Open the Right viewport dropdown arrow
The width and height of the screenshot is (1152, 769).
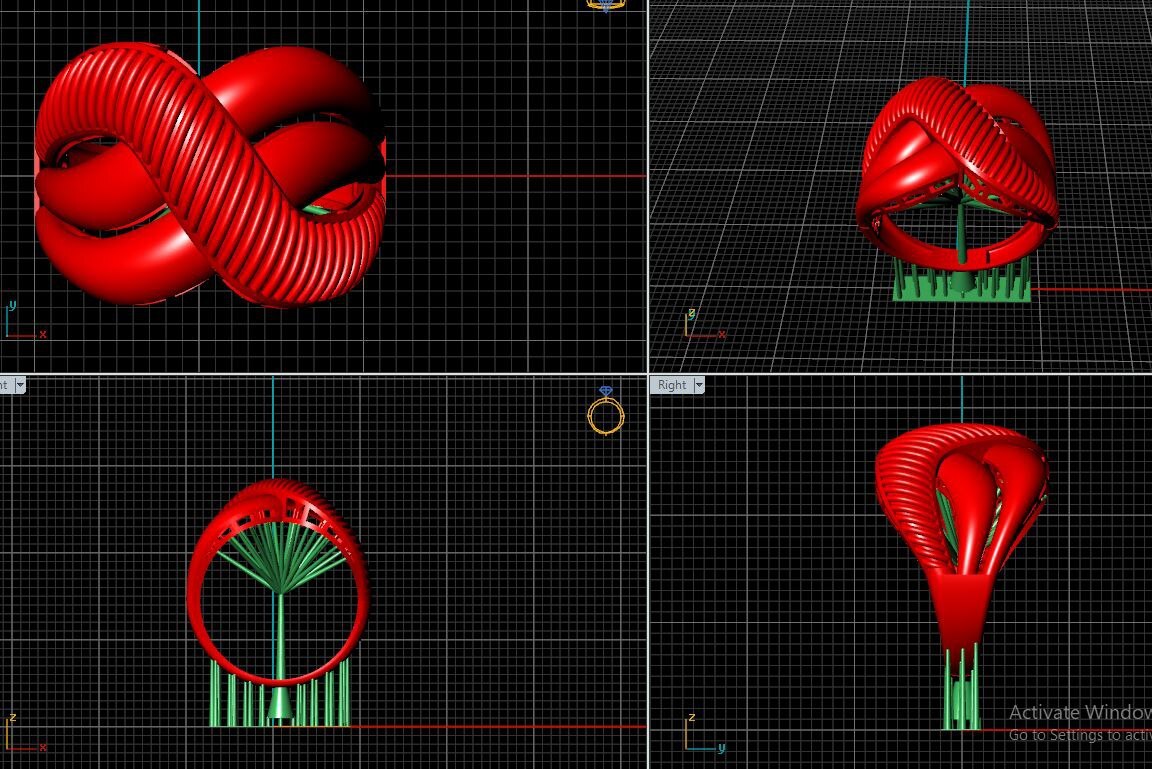click(699, 385)
